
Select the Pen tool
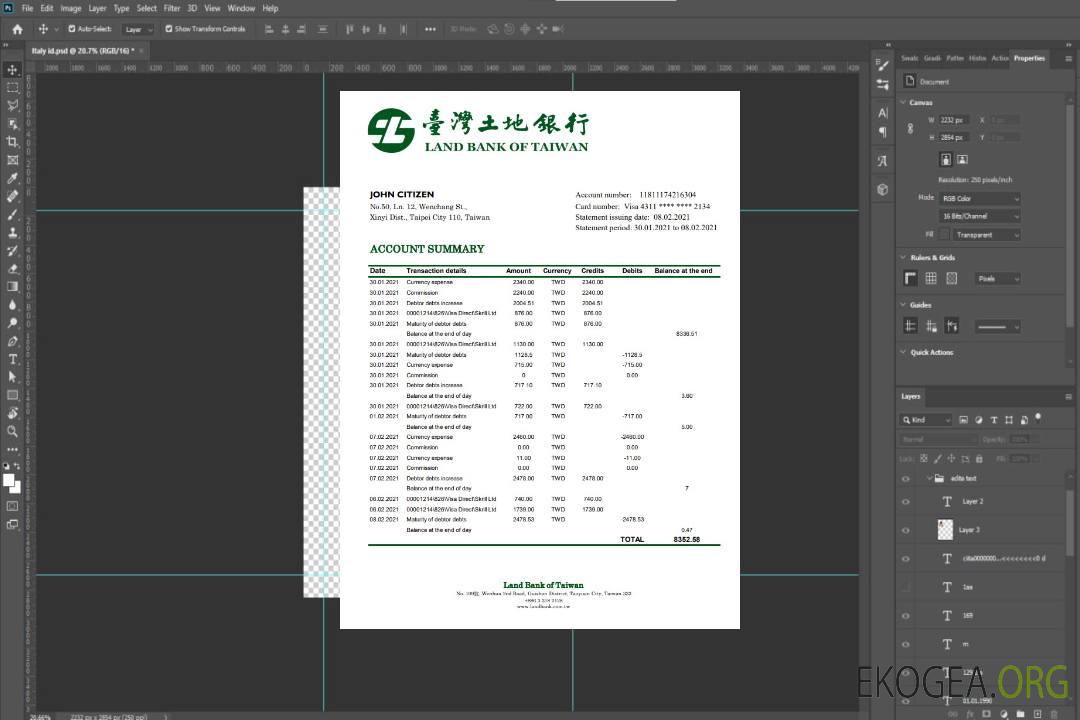point(12,341)
